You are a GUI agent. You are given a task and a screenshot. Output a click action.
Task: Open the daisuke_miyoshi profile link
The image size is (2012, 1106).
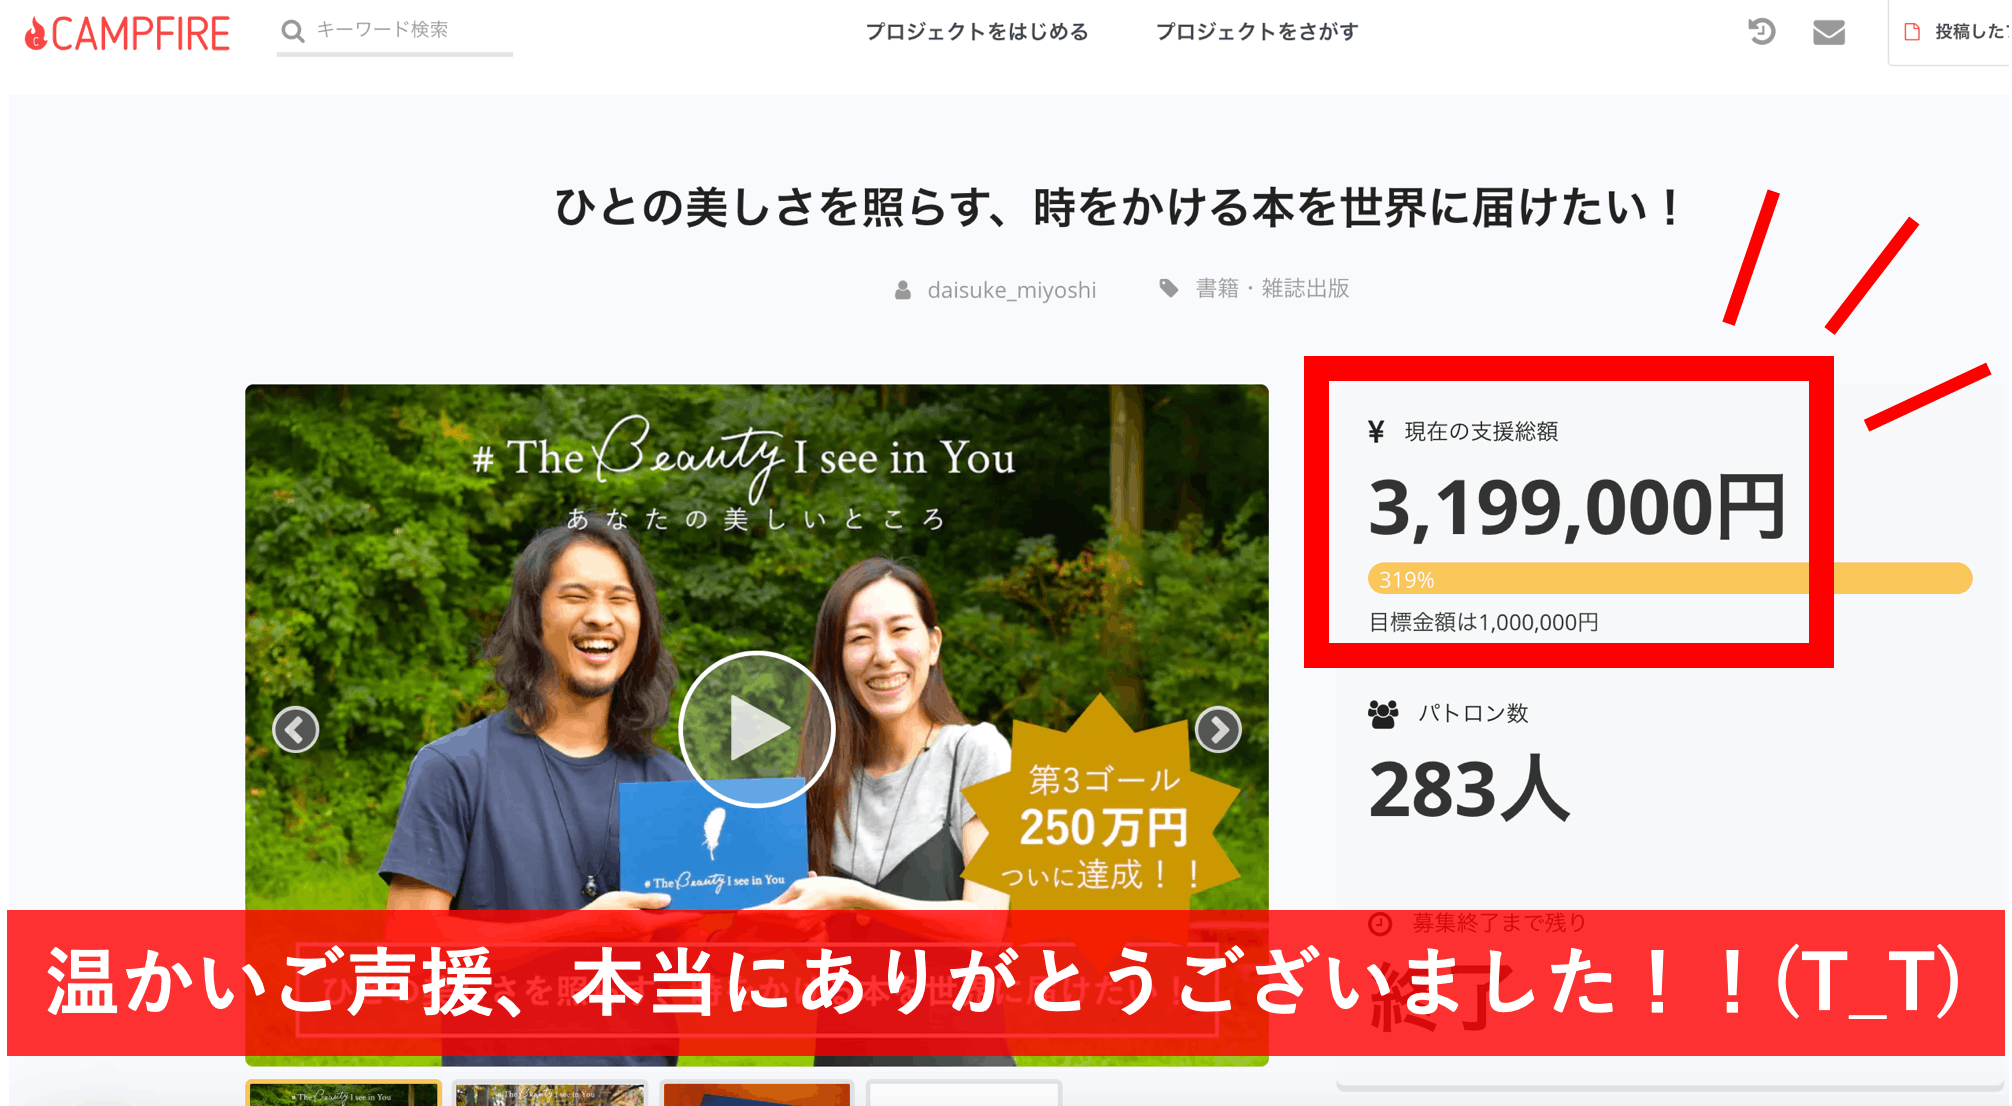[x=1011, y=290]
